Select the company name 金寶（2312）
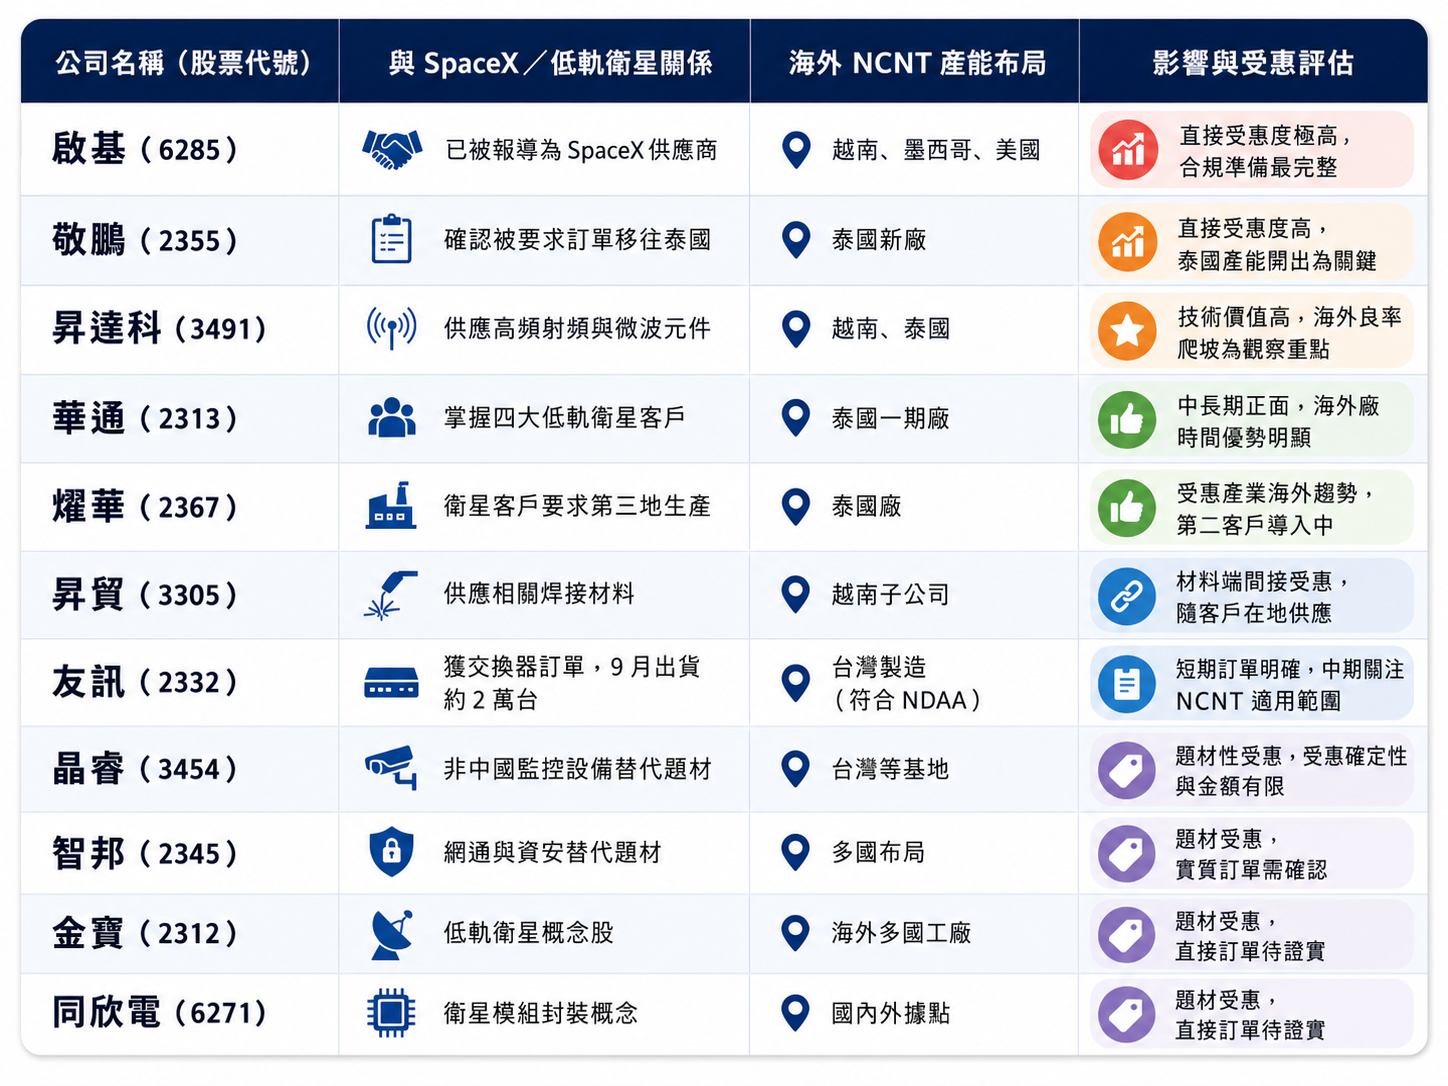Viewport: 1448px width, 1086px height. (x=146, y=933)
